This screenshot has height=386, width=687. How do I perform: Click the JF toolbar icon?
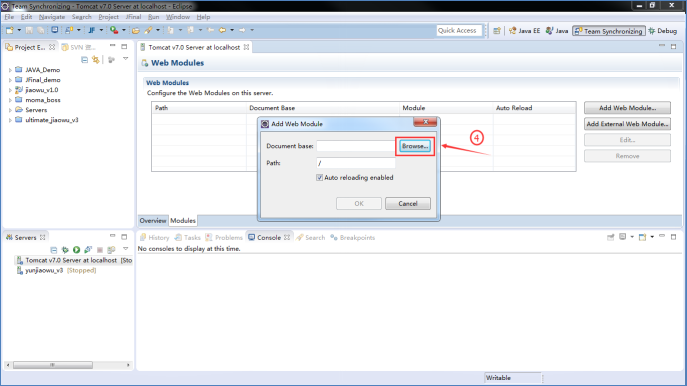click(92, 30)
